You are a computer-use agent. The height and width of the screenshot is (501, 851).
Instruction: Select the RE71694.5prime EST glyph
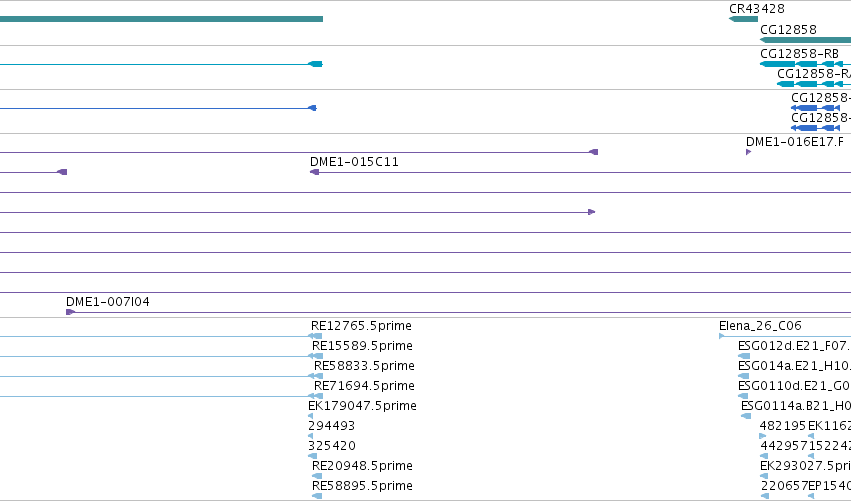point(315,396)
